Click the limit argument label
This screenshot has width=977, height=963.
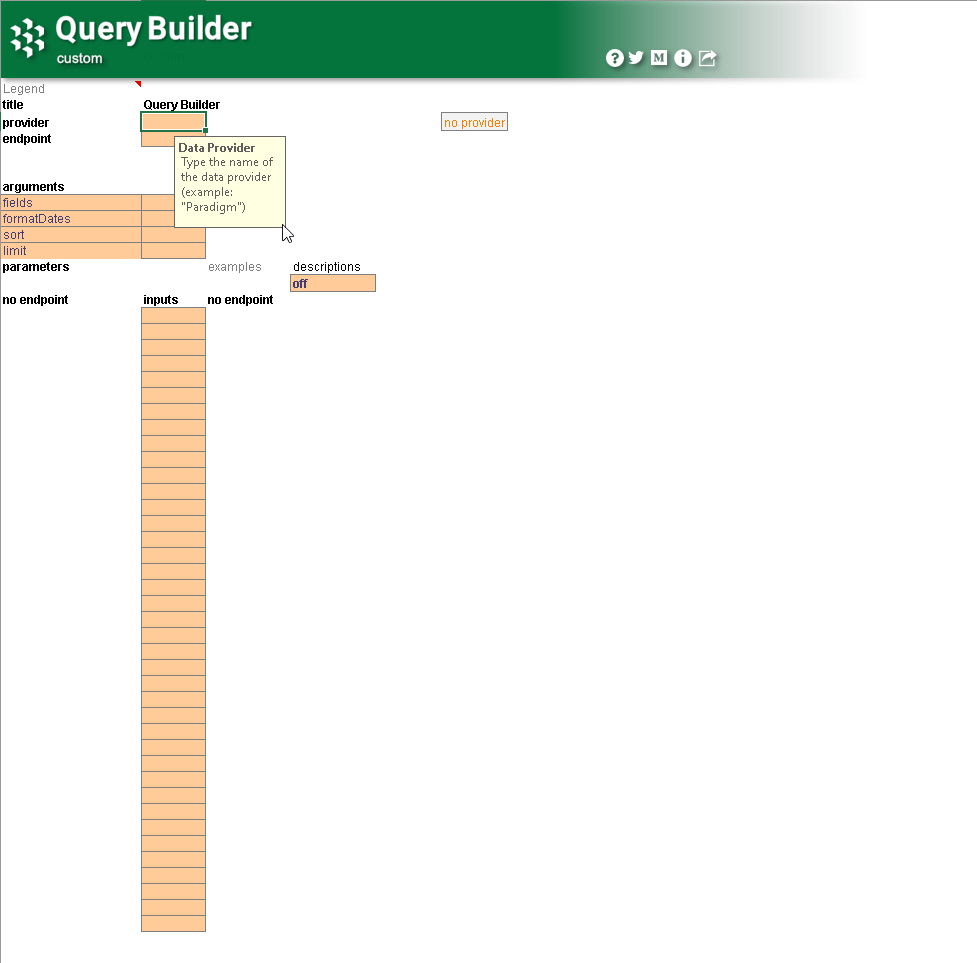click(13, 250)
